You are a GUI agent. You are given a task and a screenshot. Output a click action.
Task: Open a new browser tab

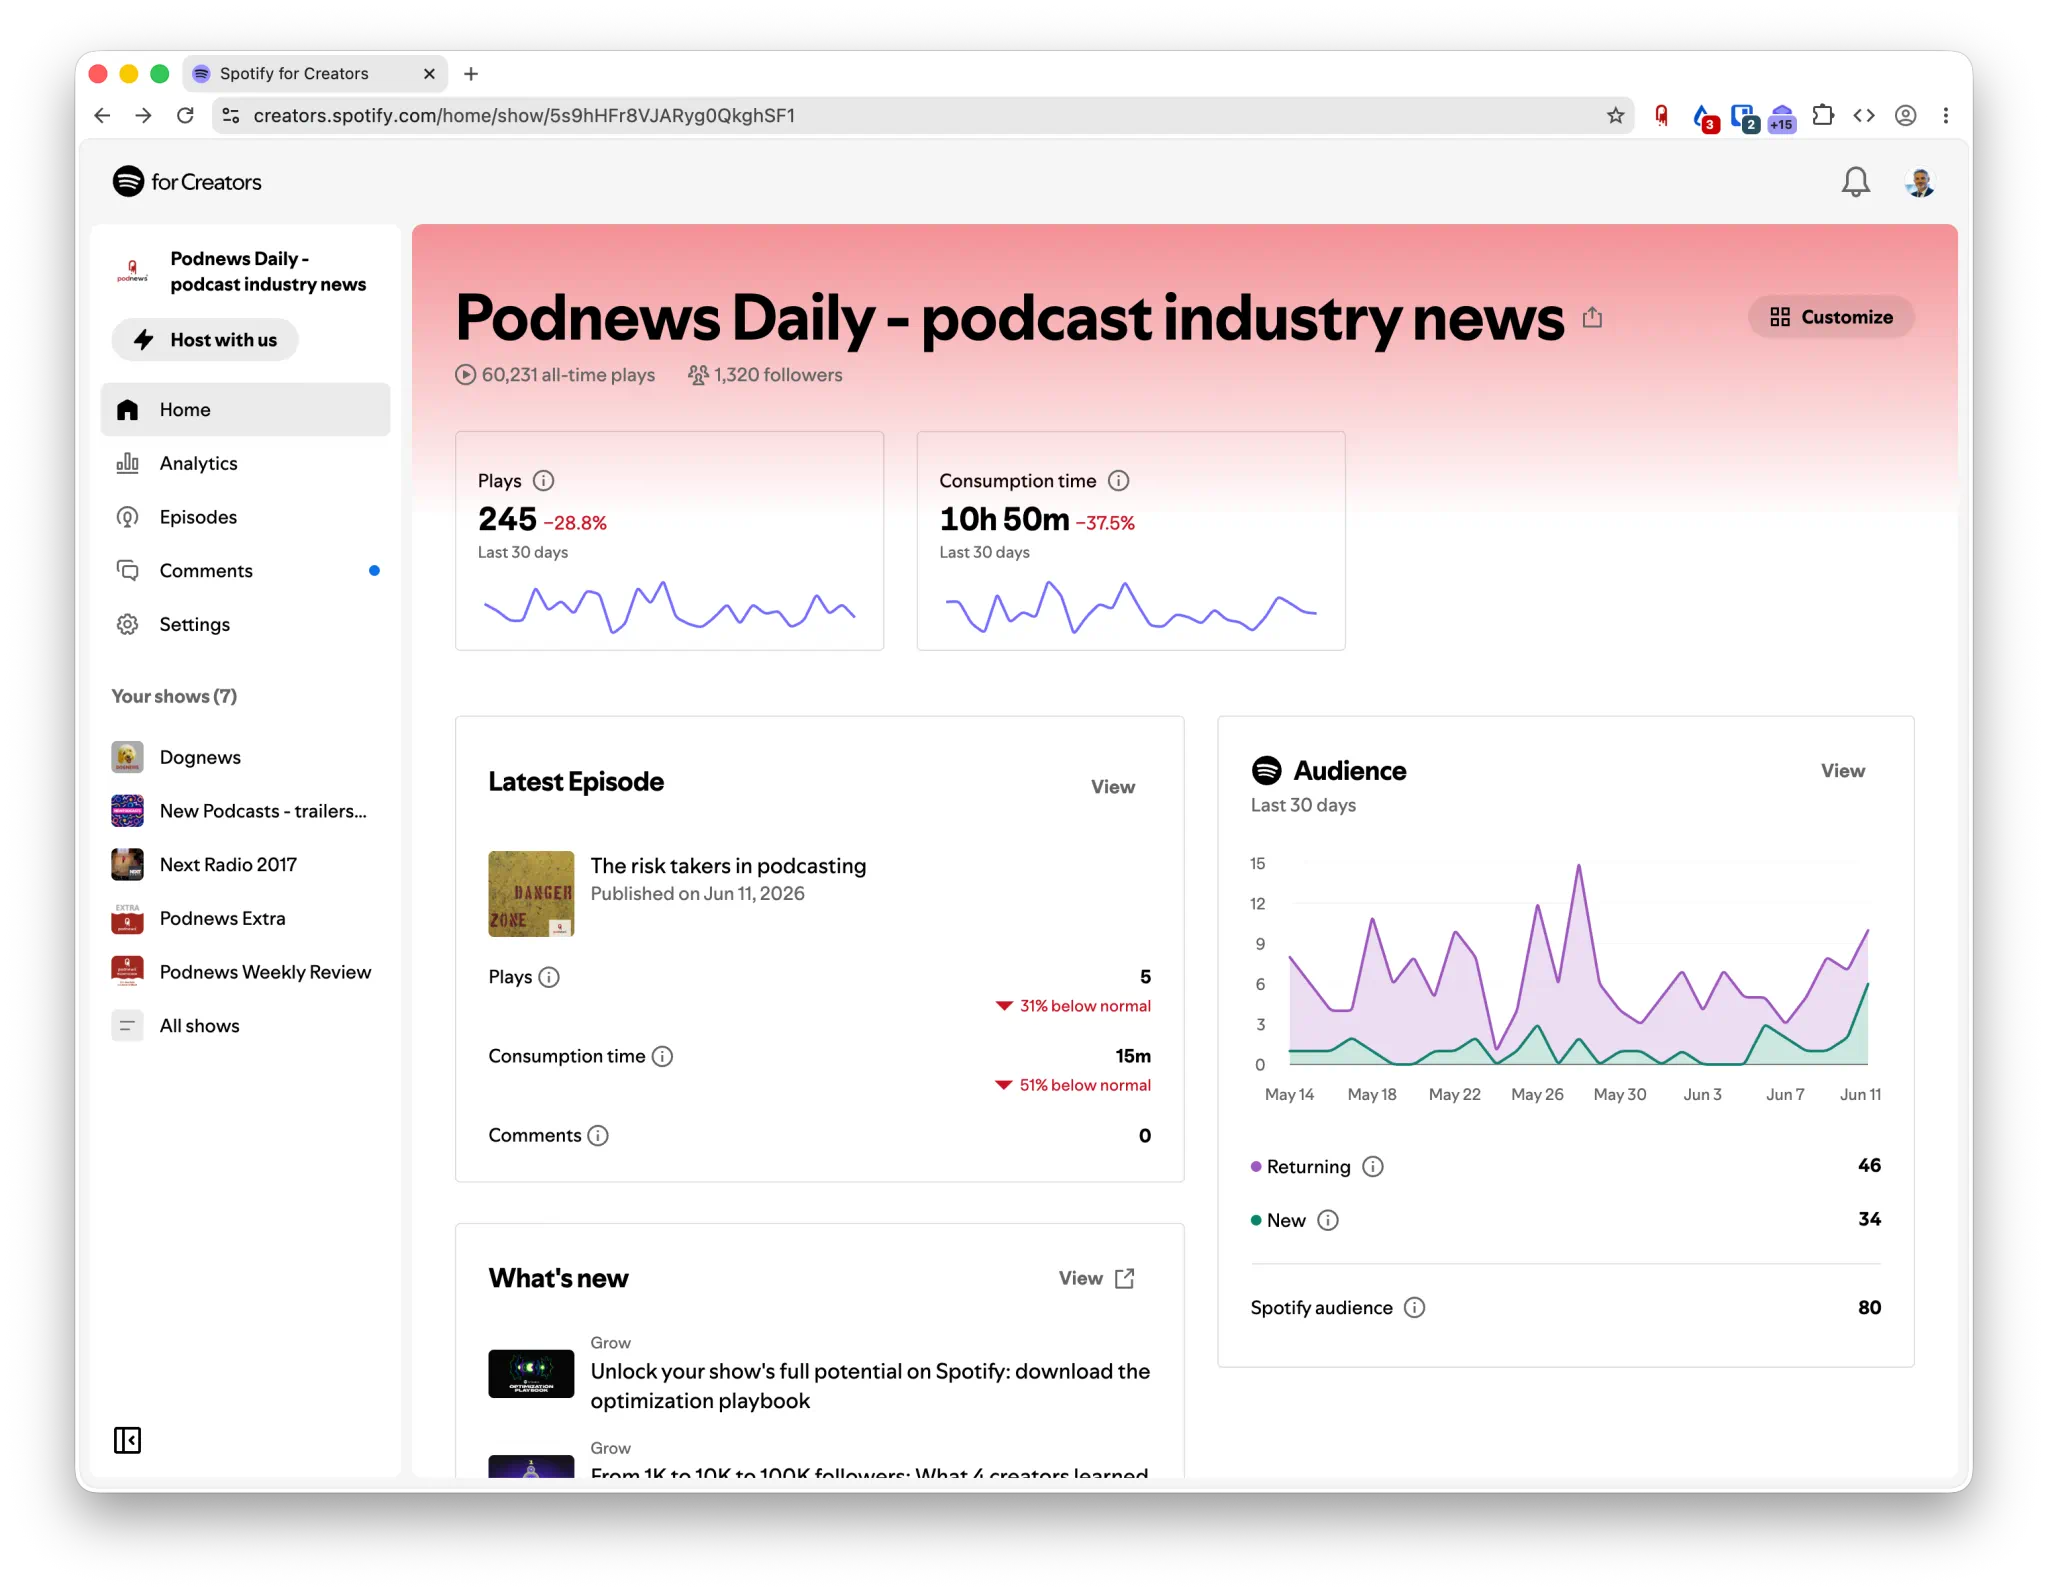471,74
